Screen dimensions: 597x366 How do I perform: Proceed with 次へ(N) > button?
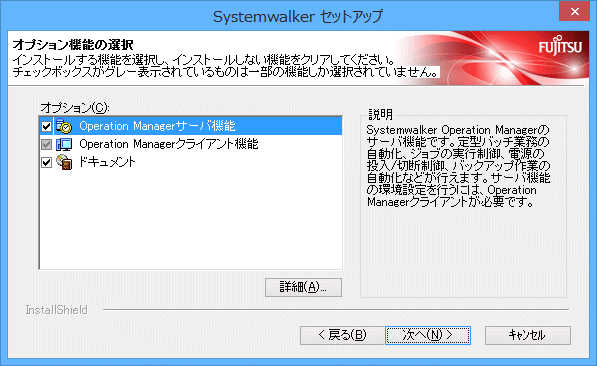(x=428, y=335)
